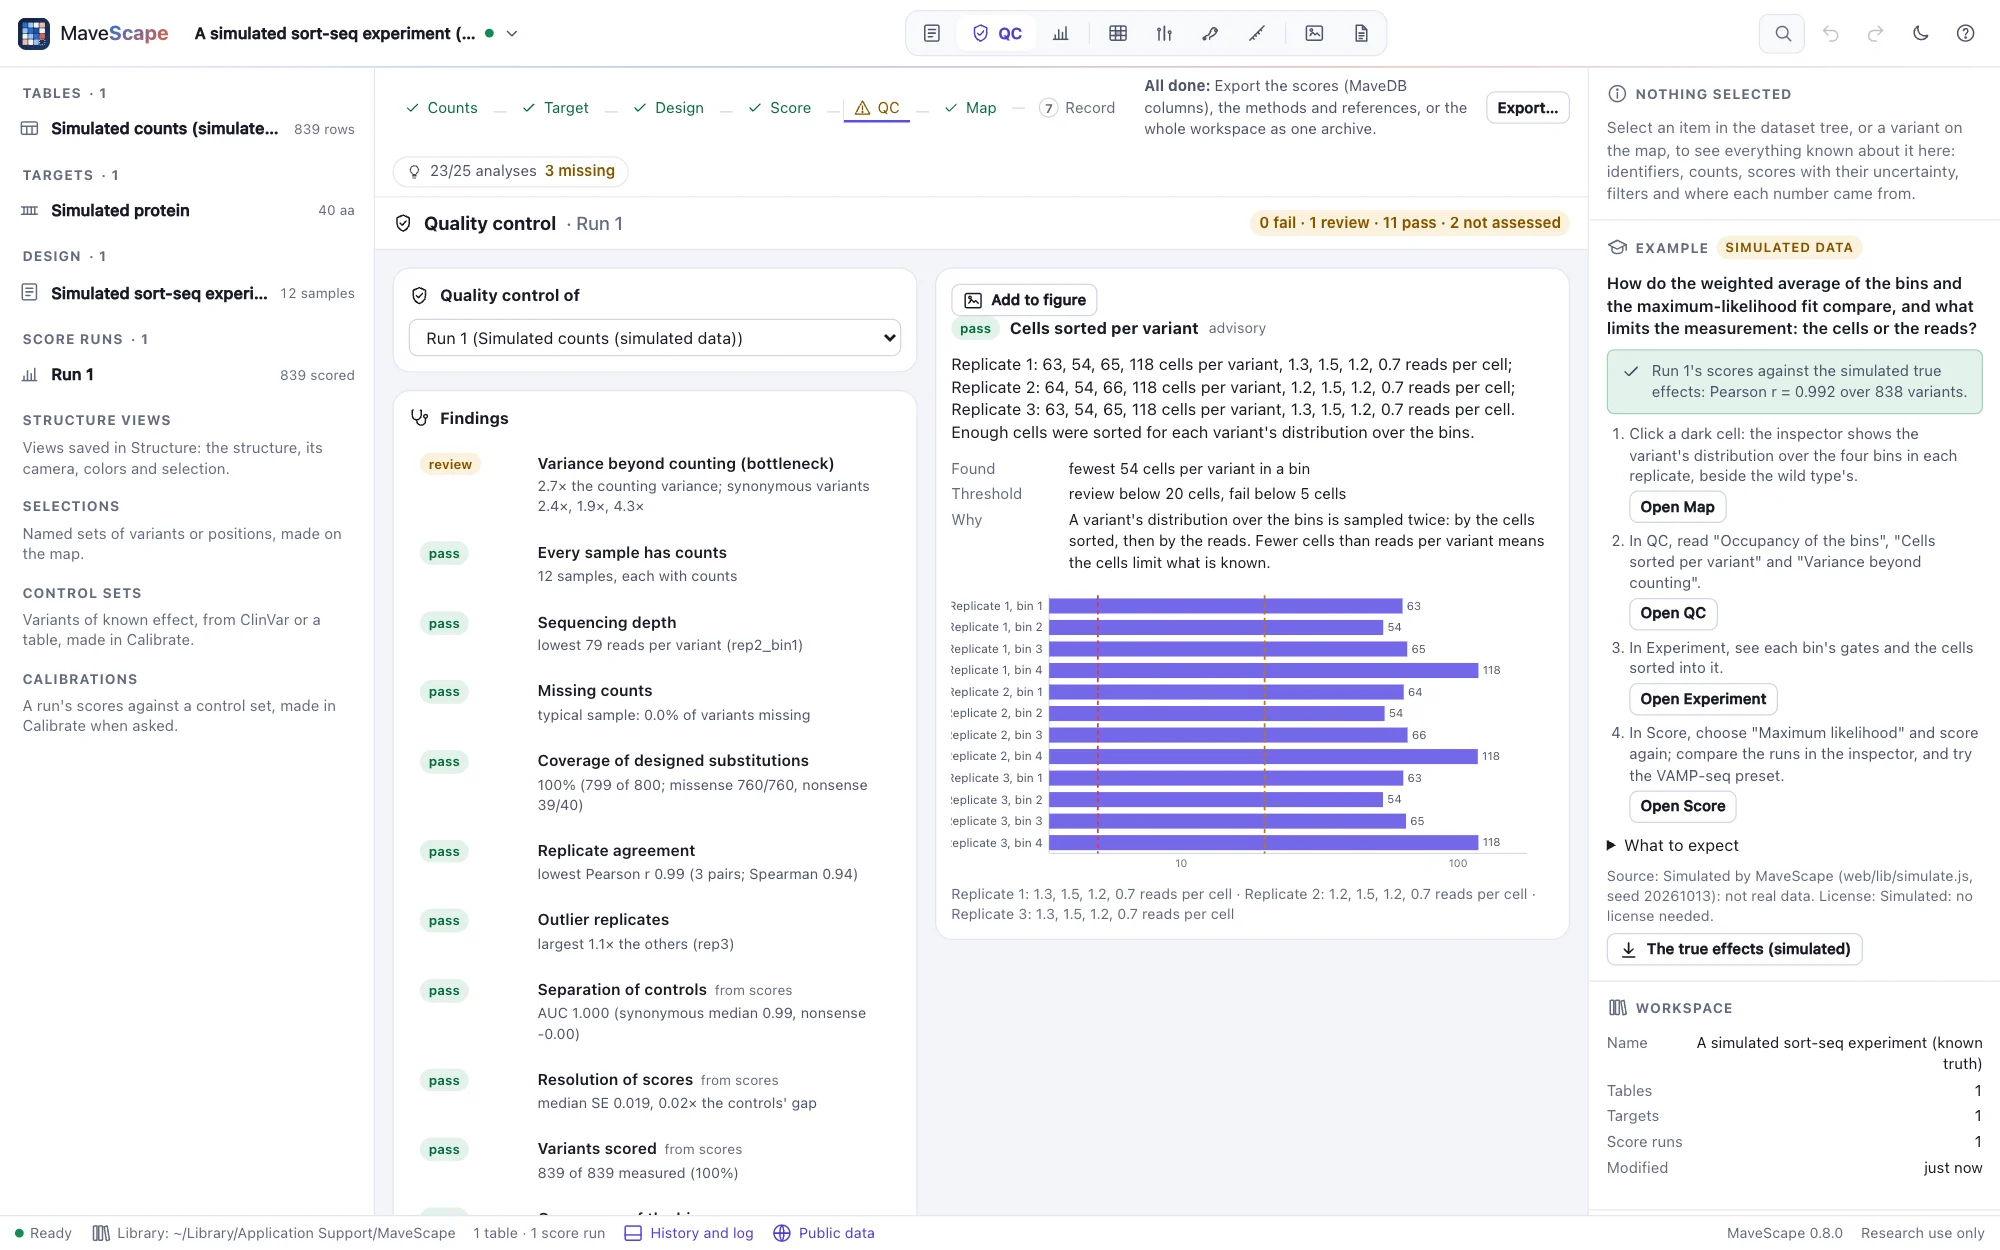Select the QC shield view in toolbar
Screen dimensions: 2000x1250
997,33
